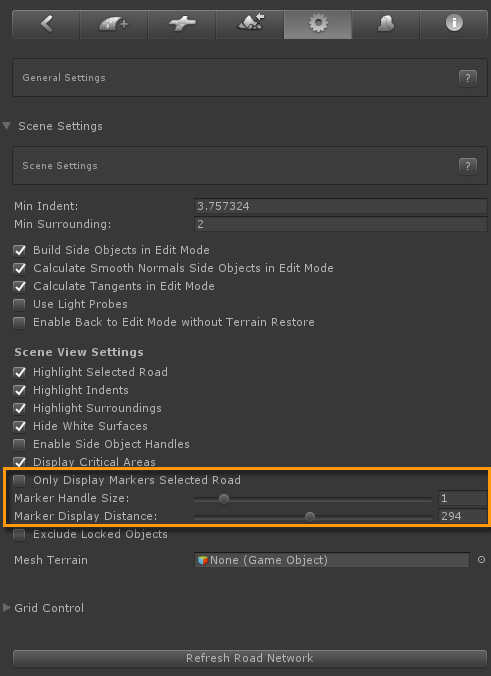Select the gear settings tab icon

318,24
